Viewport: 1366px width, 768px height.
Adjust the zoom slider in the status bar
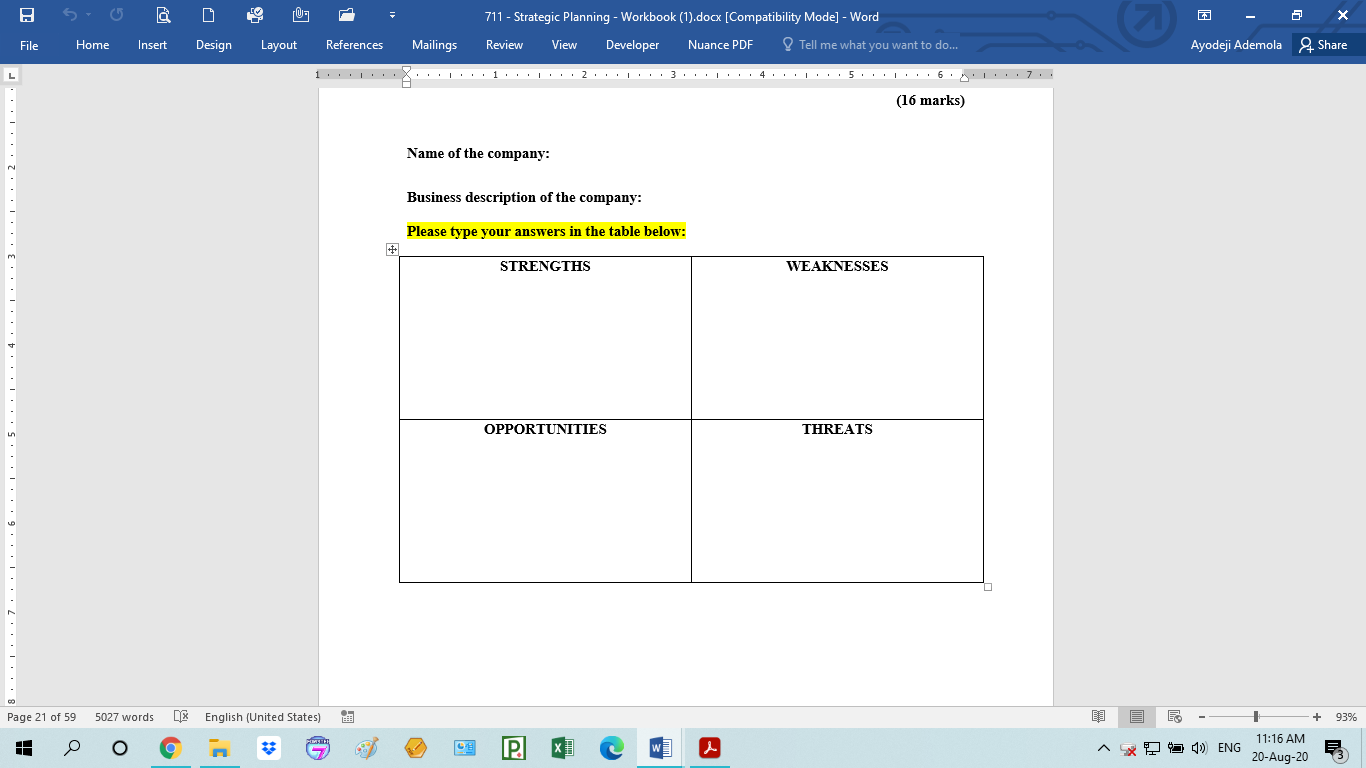[x=1256, y=716]
